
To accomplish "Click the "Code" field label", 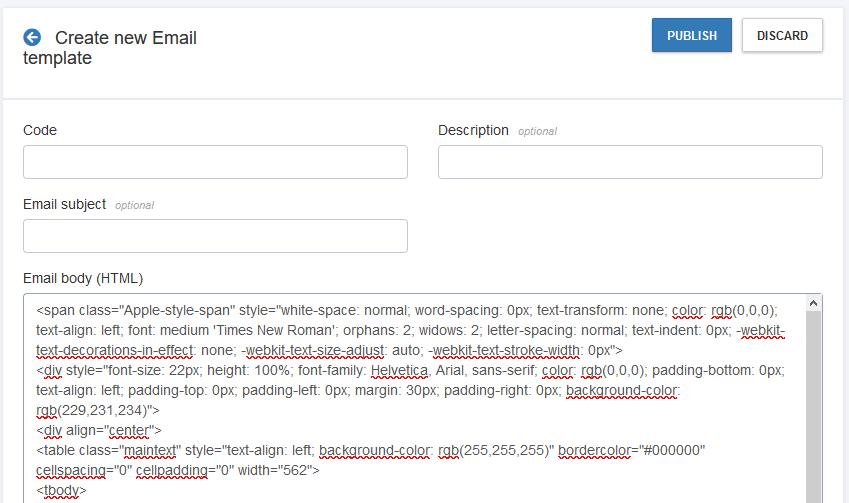I will point(40,130).
